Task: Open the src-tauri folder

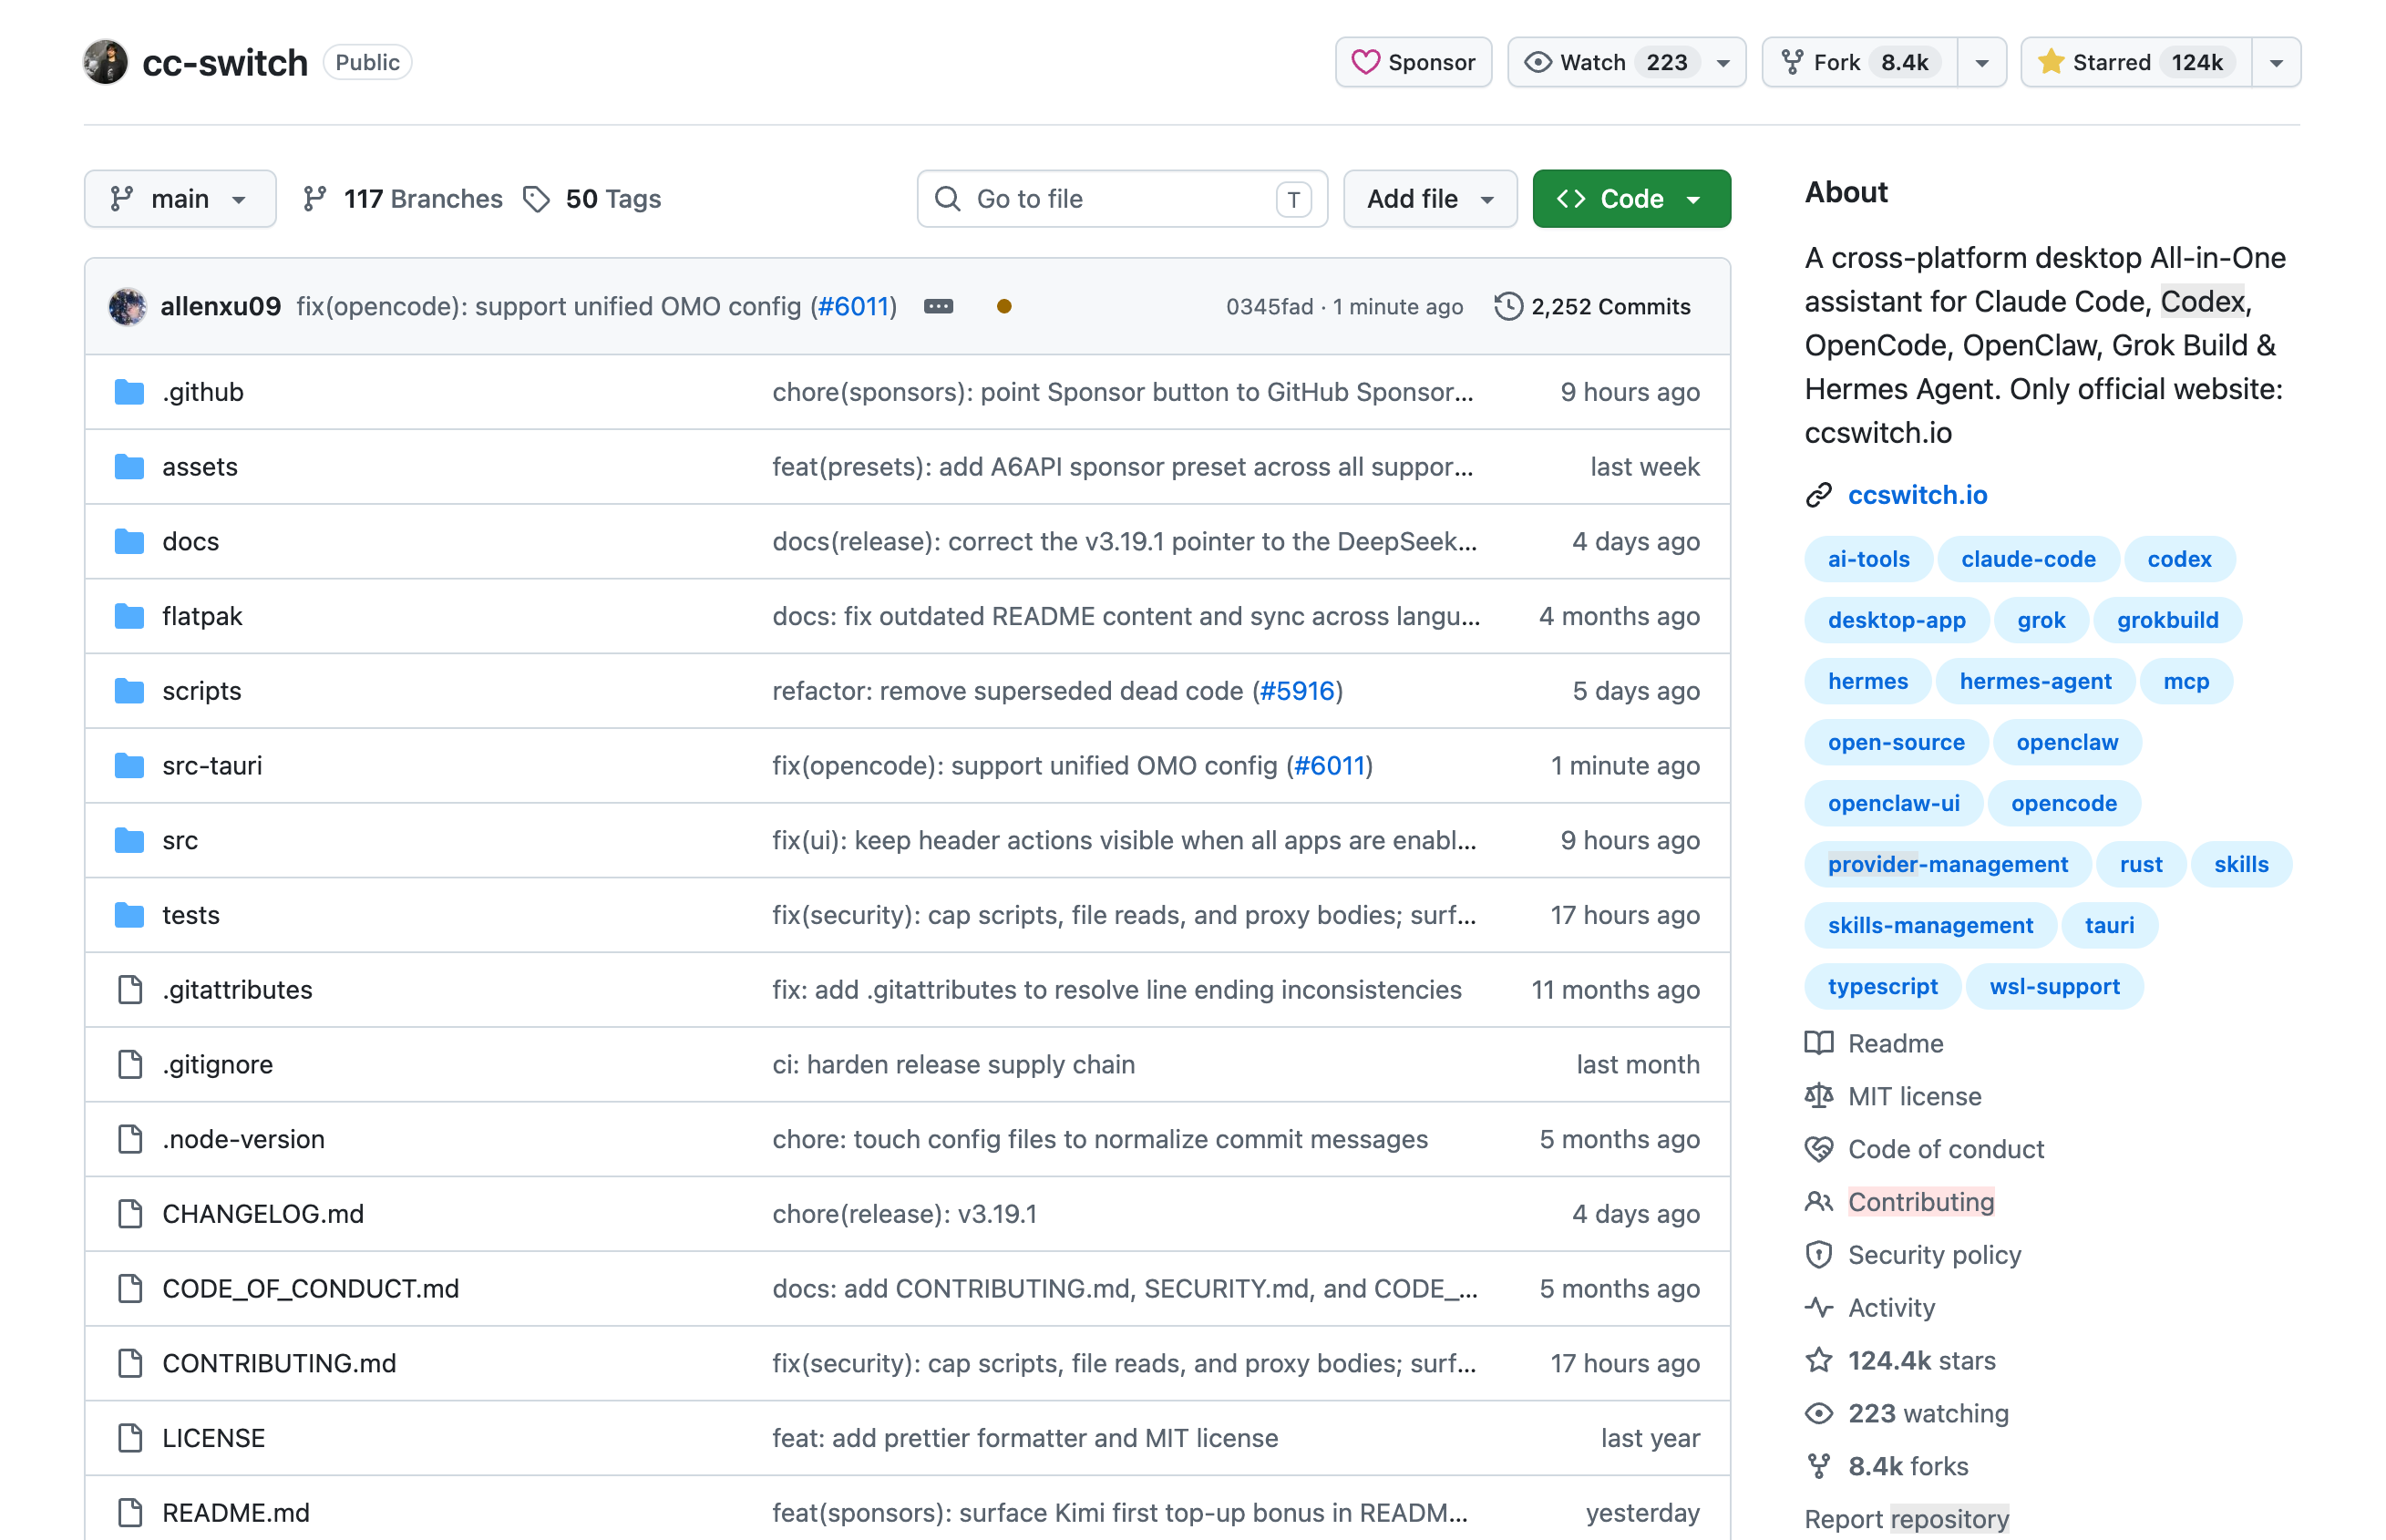Action: point(212,765)
